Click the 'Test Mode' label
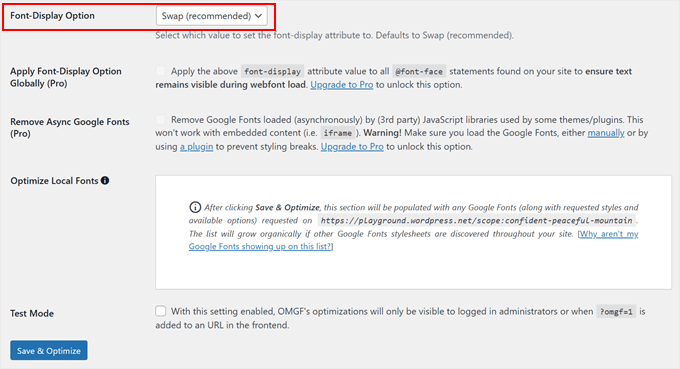This screenshot has width=680, height=369. 32,313
